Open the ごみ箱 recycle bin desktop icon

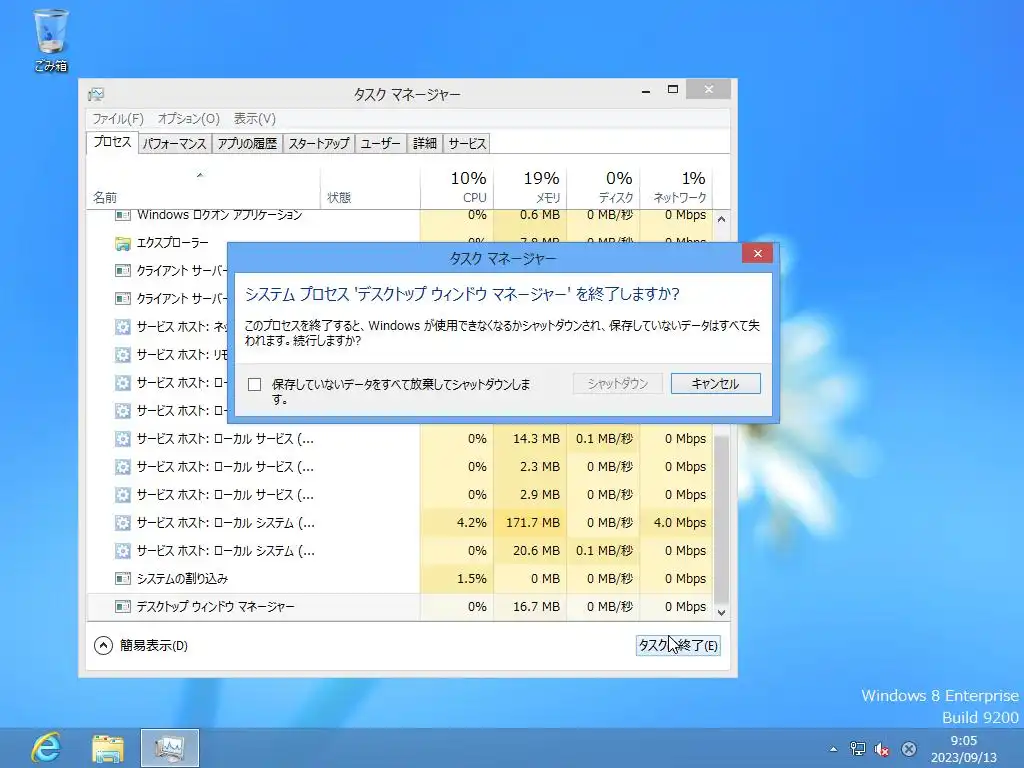click(50, 40)
